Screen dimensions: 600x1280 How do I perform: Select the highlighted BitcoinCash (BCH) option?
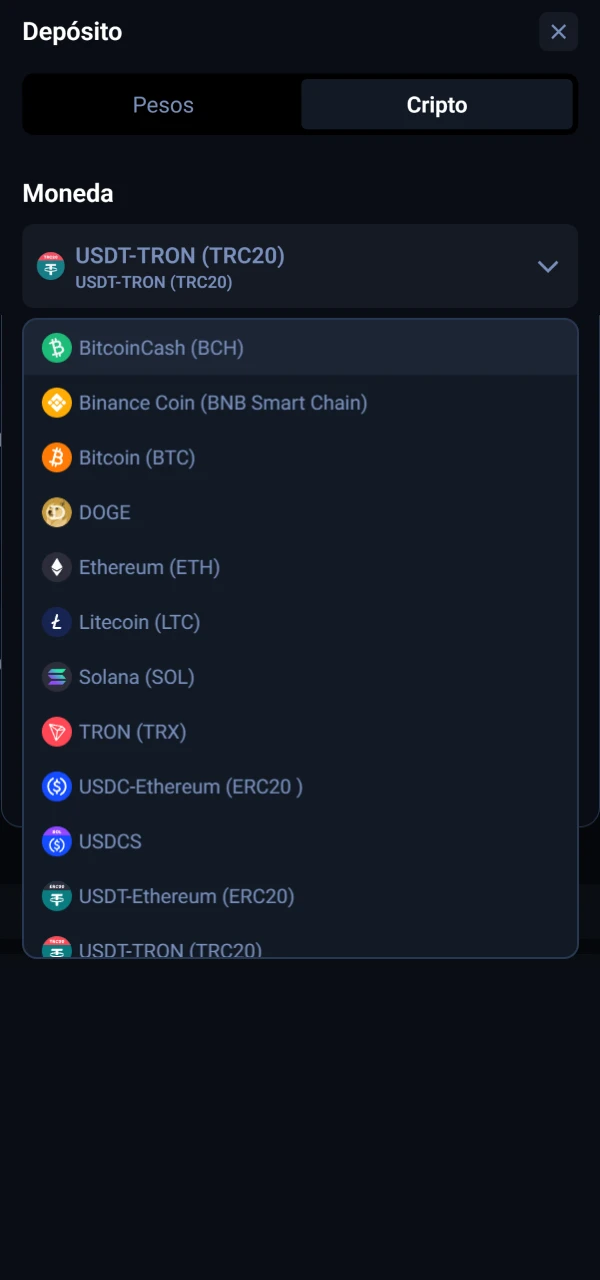coord(160,347)
